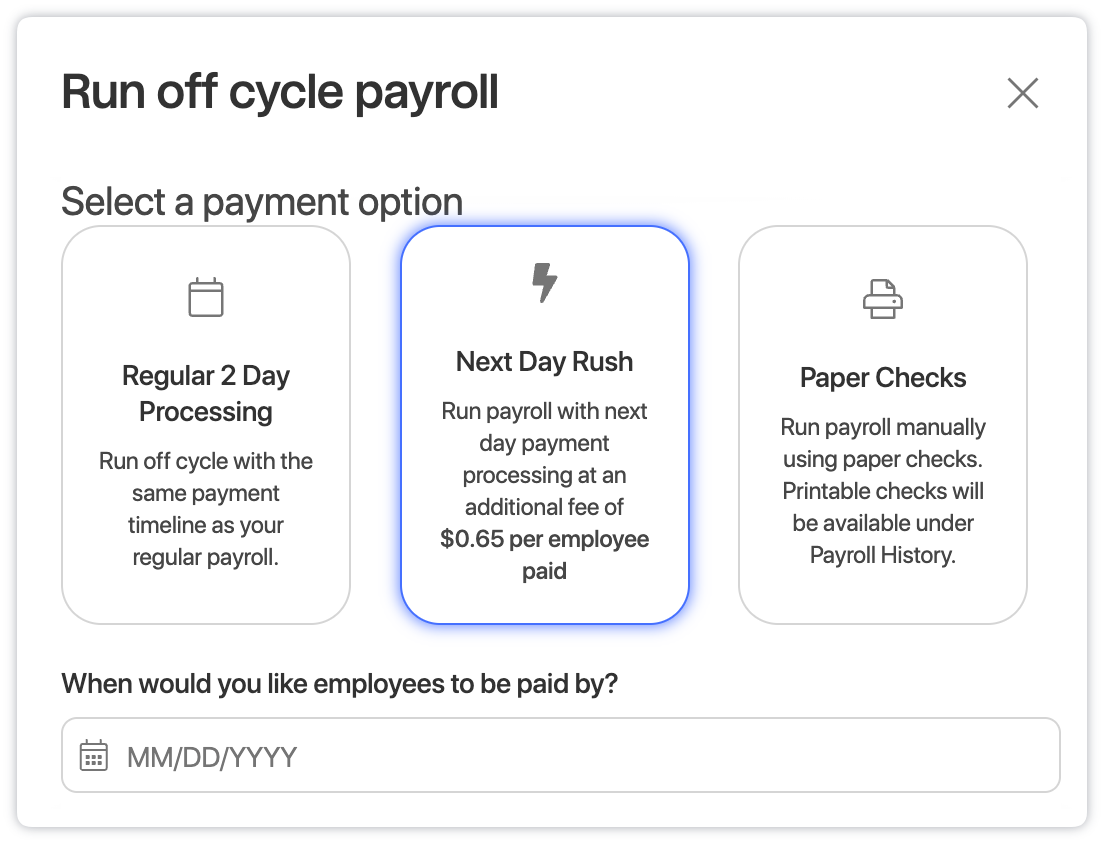The width and height of the screenshot is (1104, 844).
Task: Close the Run off cycle payroll dialog
Action: (x=1022, y=94)
